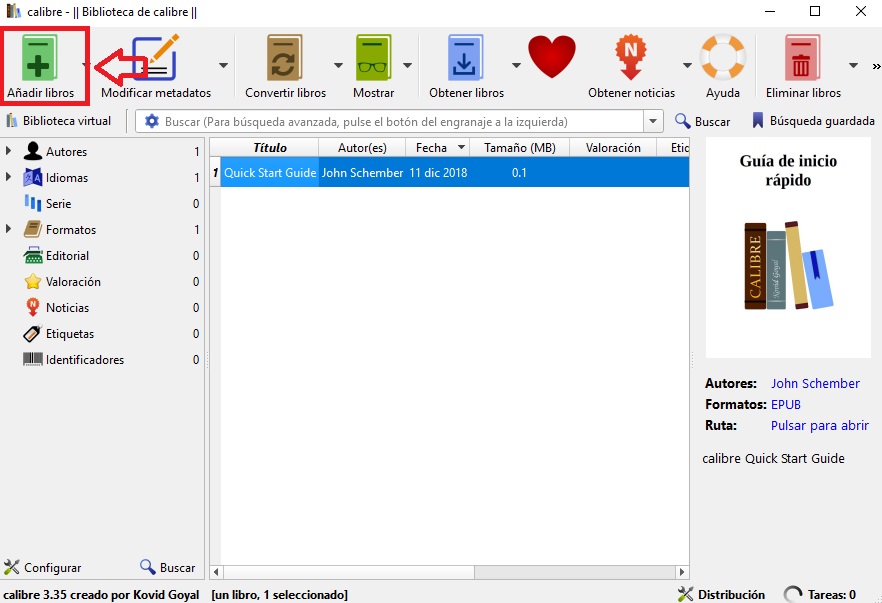Viewport: 882px width, 603px height.
Task: Open the Biblioteca virtual button
Action: (58, 121)
